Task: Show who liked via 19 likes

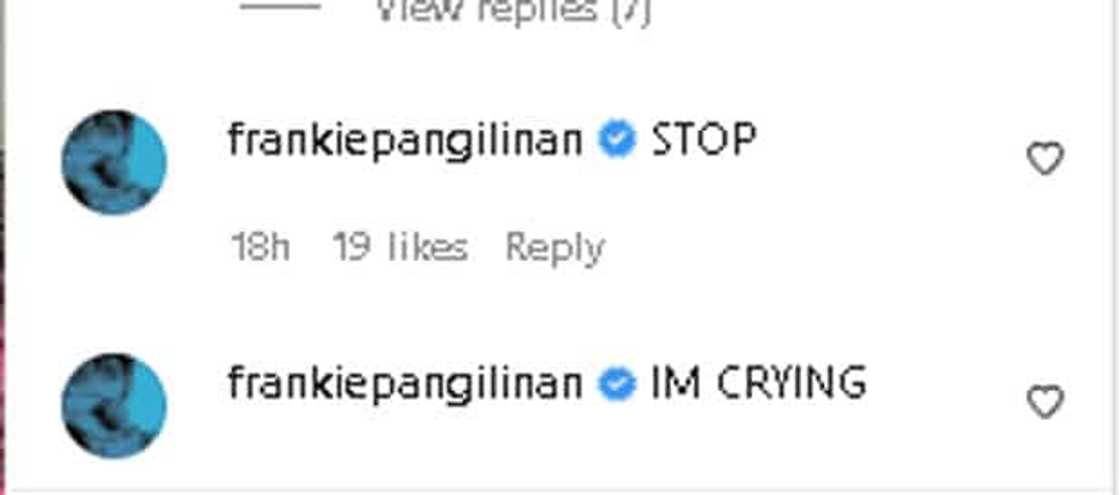Action: [400, 247]
